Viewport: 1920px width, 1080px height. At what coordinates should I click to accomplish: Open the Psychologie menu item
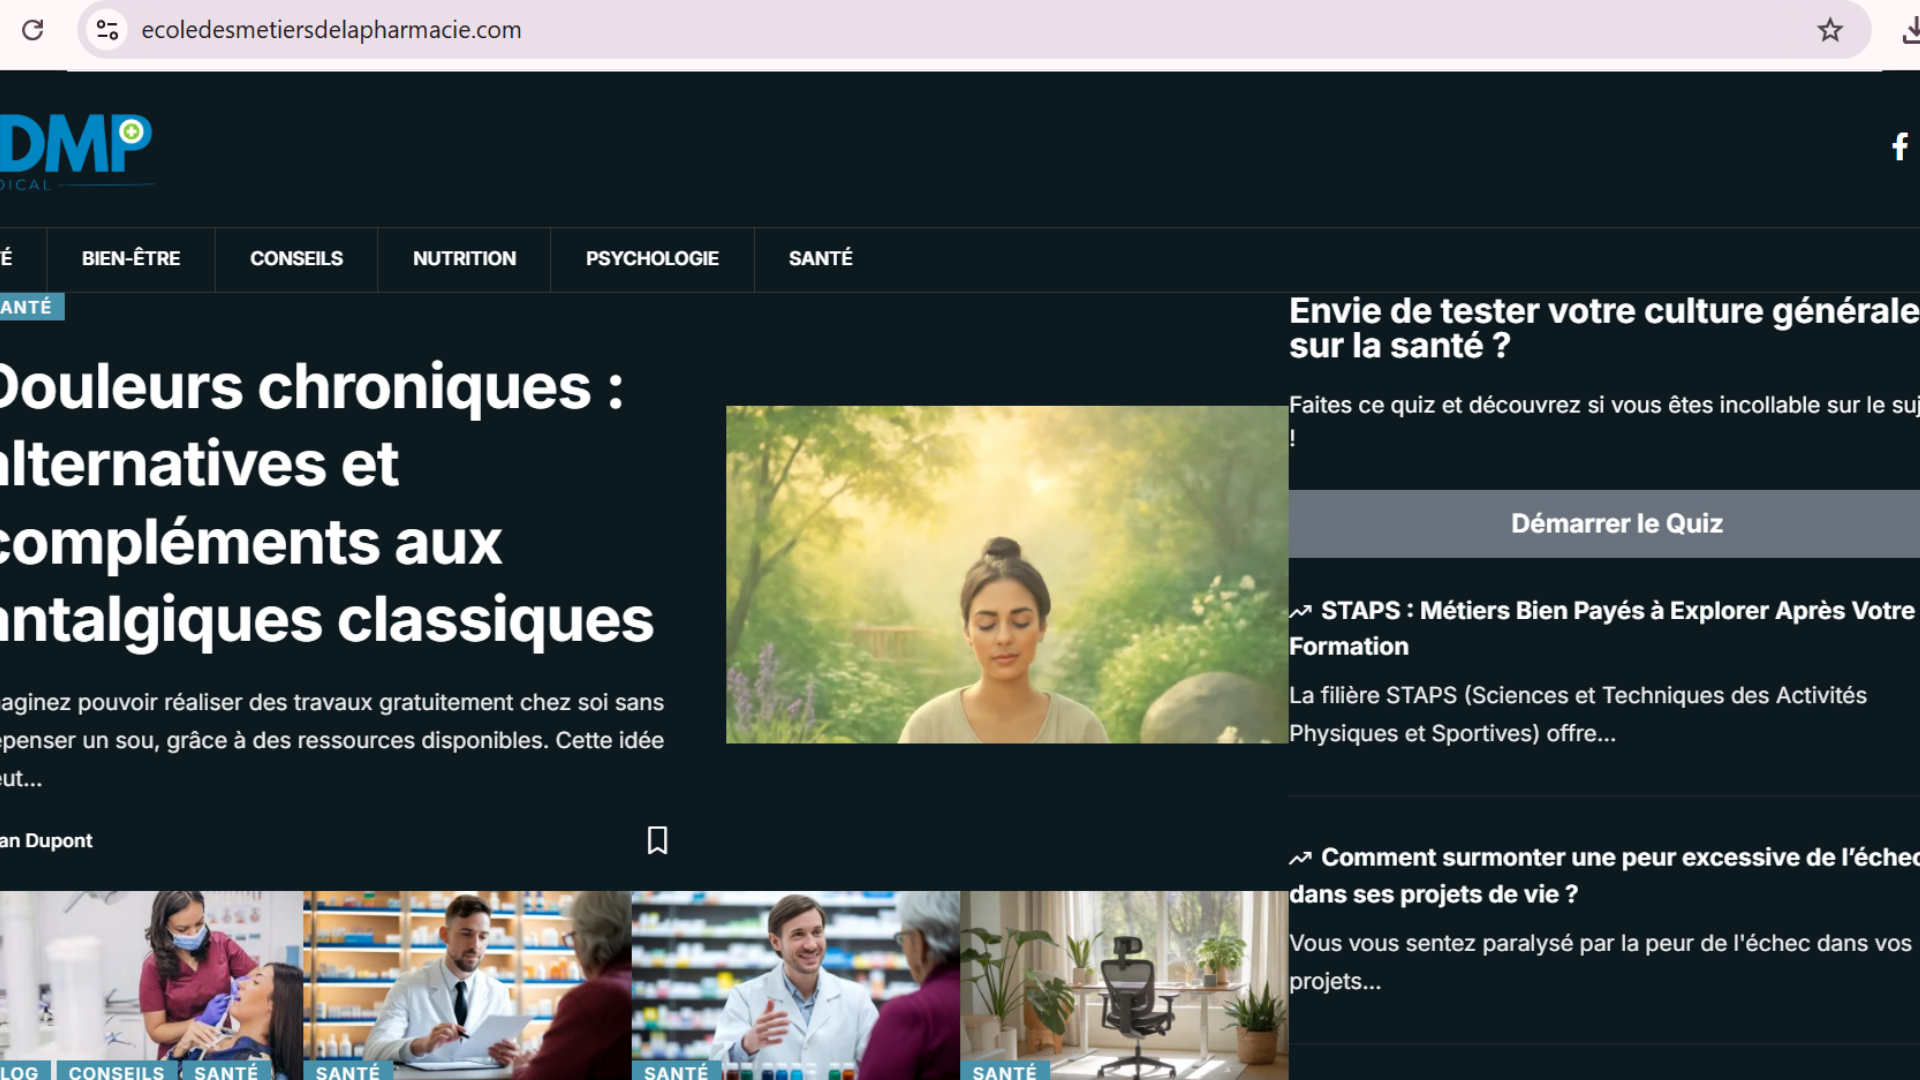click(x=652, y=259)
